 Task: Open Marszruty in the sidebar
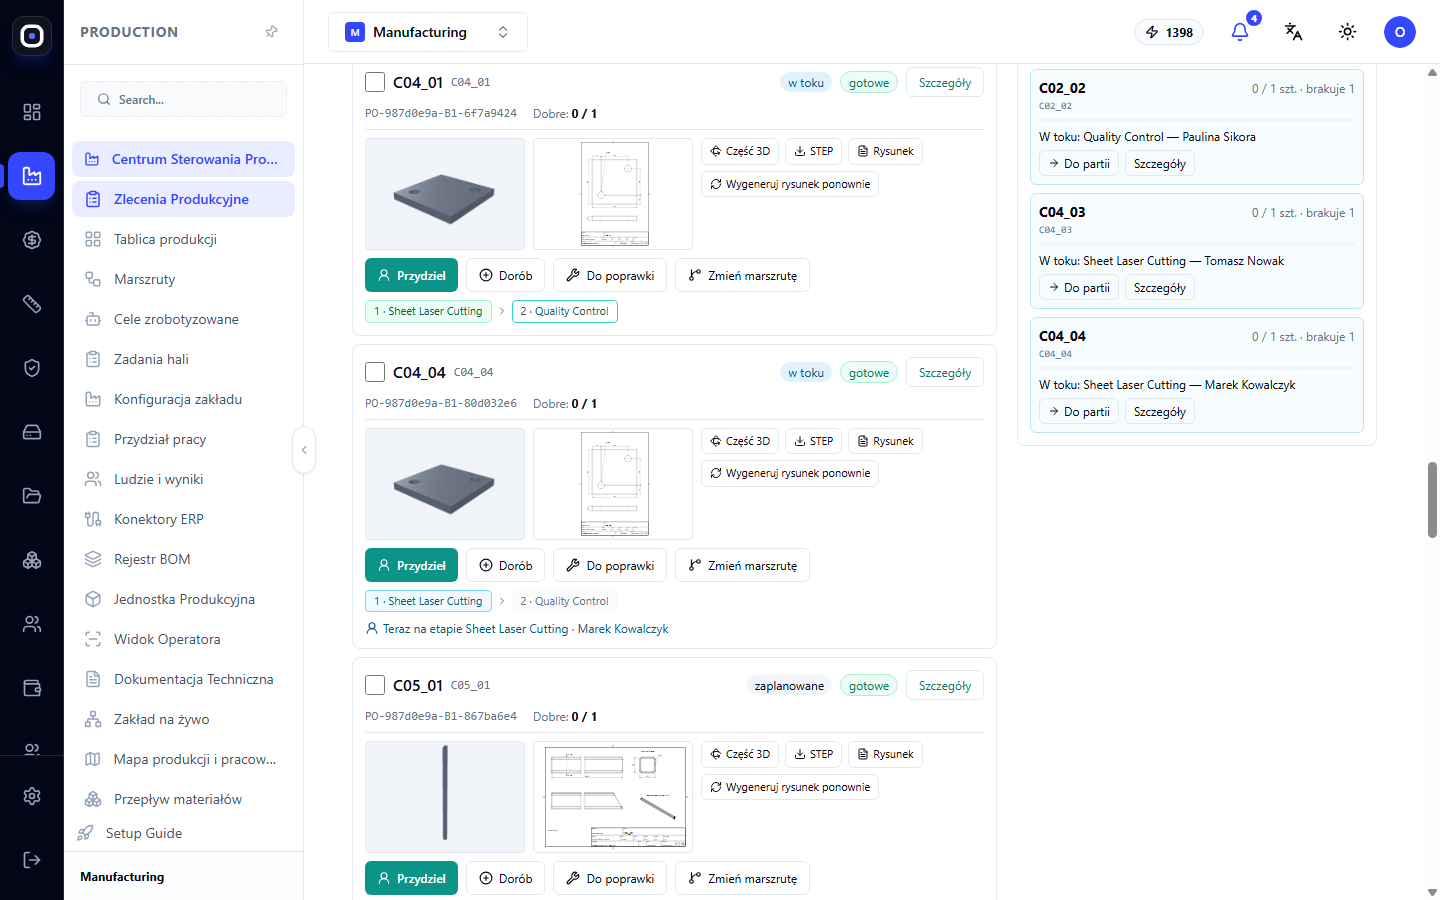pyautogui.click(x=183, y=279)
